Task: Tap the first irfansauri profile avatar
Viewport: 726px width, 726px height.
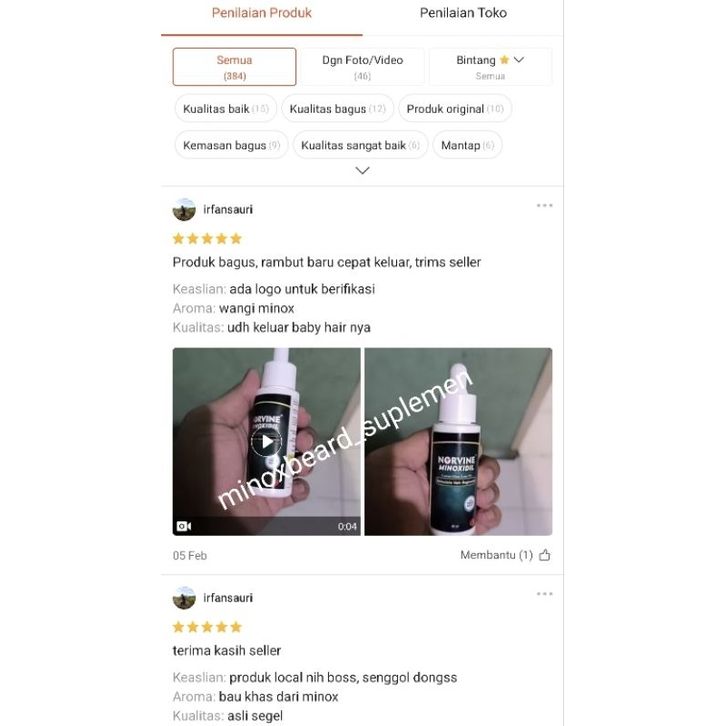Action: 184,209
